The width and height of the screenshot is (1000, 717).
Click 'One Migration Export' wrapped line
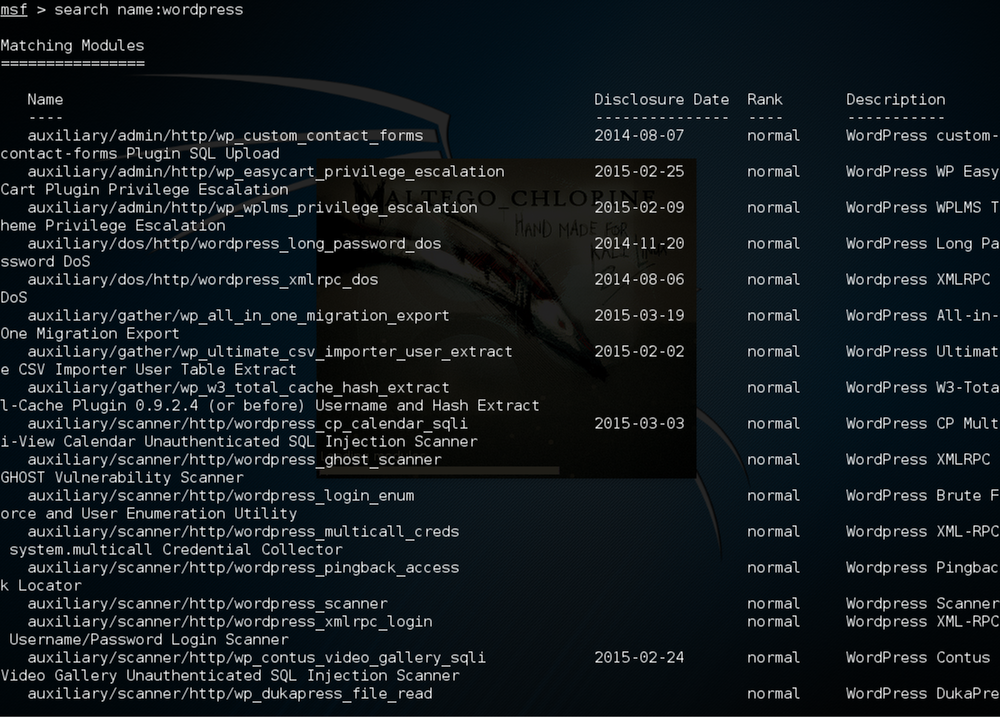(90, 334)
